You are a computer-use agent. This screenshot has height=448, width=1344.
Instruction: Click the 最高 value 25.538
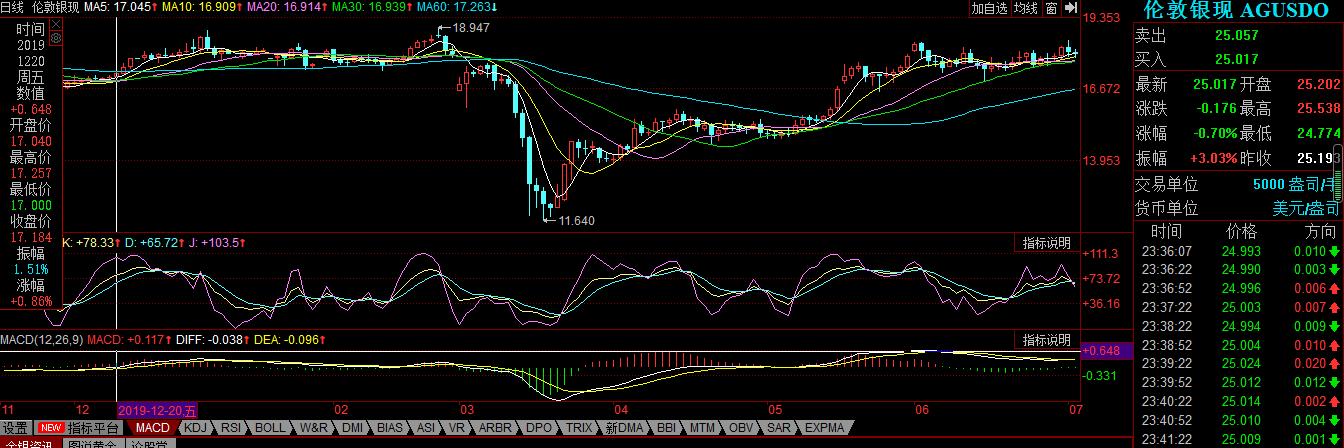(x=1318, y=109)
